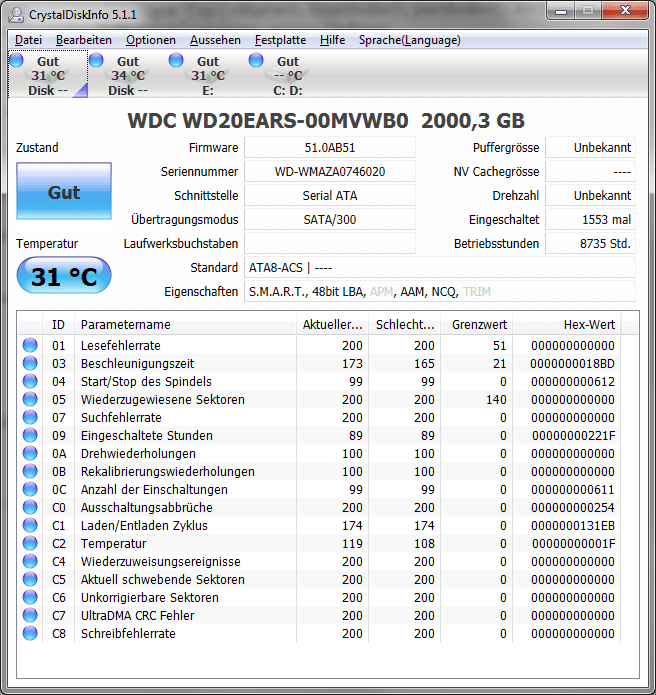656x695 pixels.
Task: Select the Eingeschaltete Stunden parameter name
Action: coord(147,435)
